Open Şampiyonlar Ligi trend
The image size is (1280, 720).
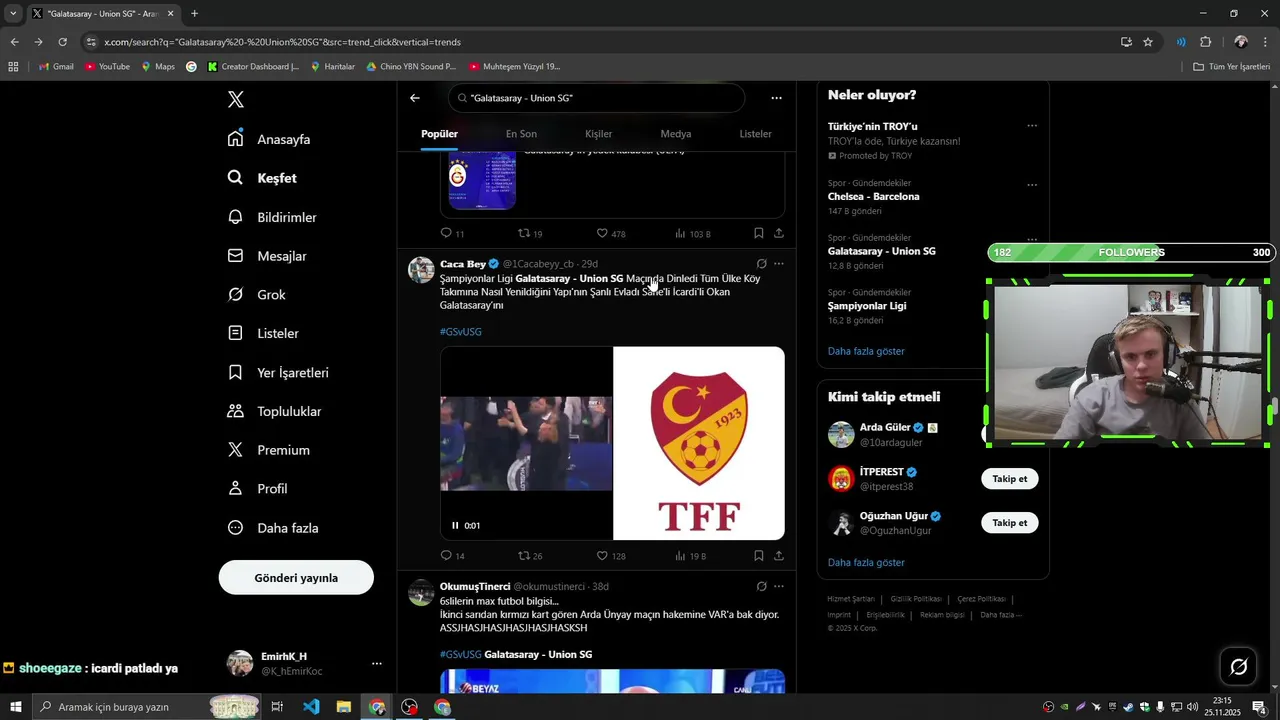point(867,306)
